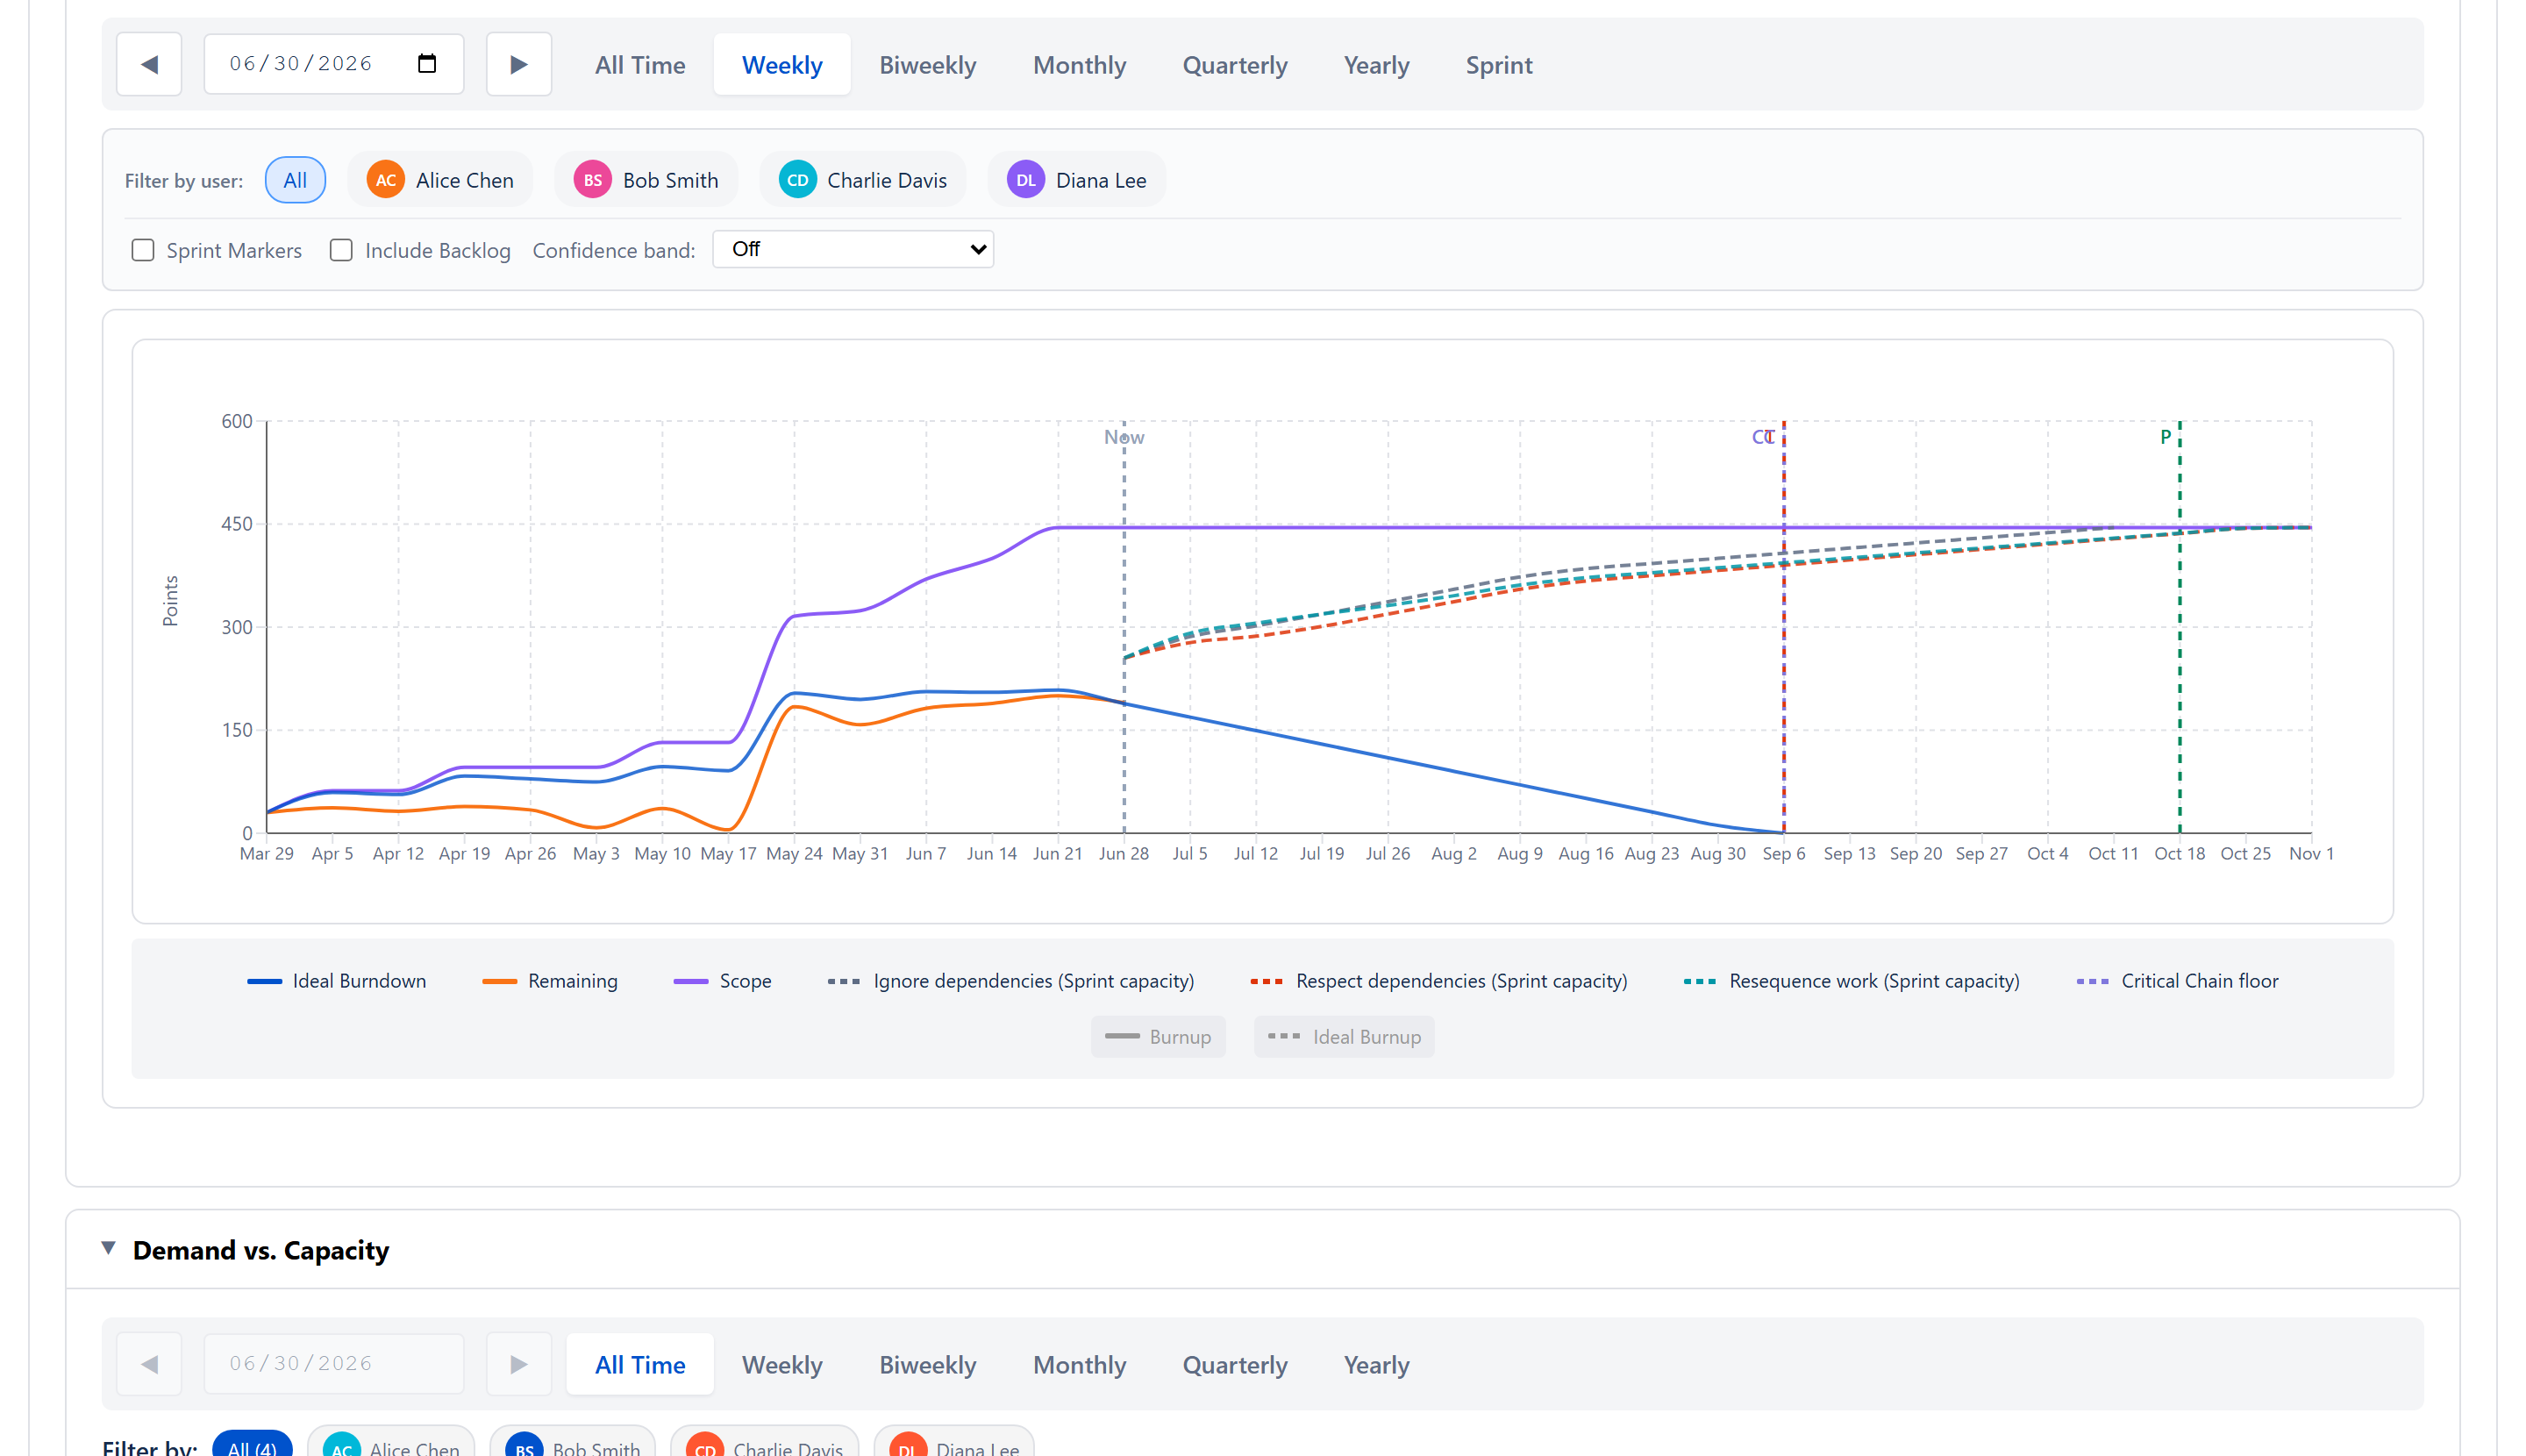Click the disabled Demand date field
This screenshot has width=2526, height=1456.
pos(334,1364)
